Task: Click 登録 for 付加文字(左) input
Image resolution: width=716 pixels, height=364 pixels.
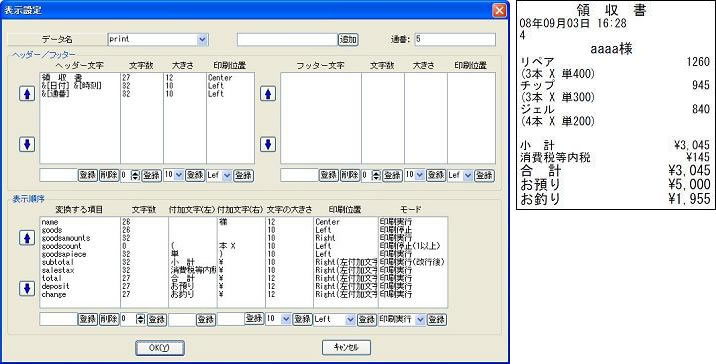Action: click(x=206, y=320)
